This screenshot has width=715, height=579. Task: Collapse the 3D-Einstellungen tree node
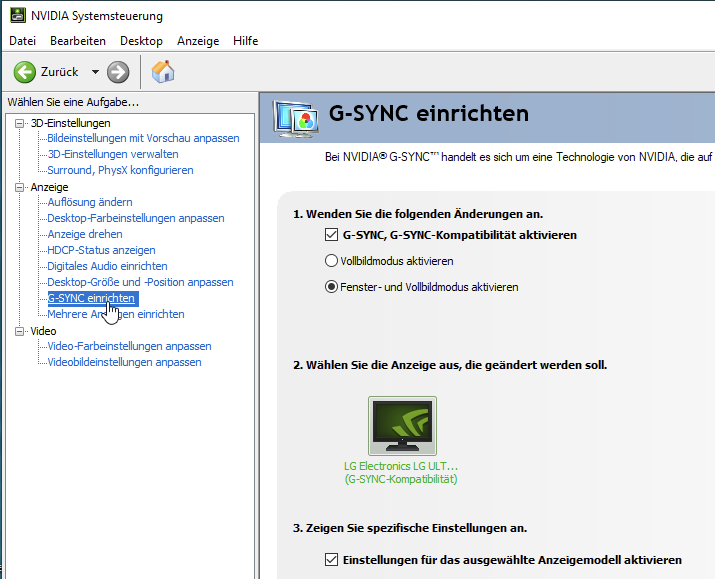click(x=19, y=123)
